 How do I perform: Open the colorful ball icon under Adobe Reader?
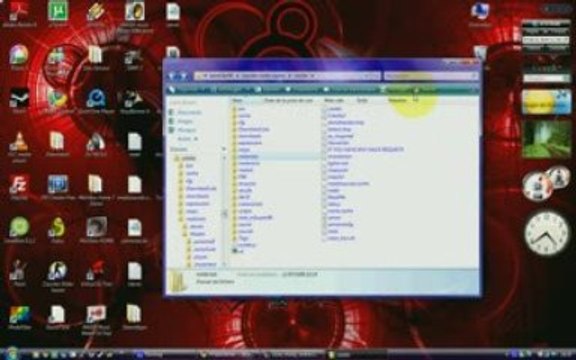19,56
